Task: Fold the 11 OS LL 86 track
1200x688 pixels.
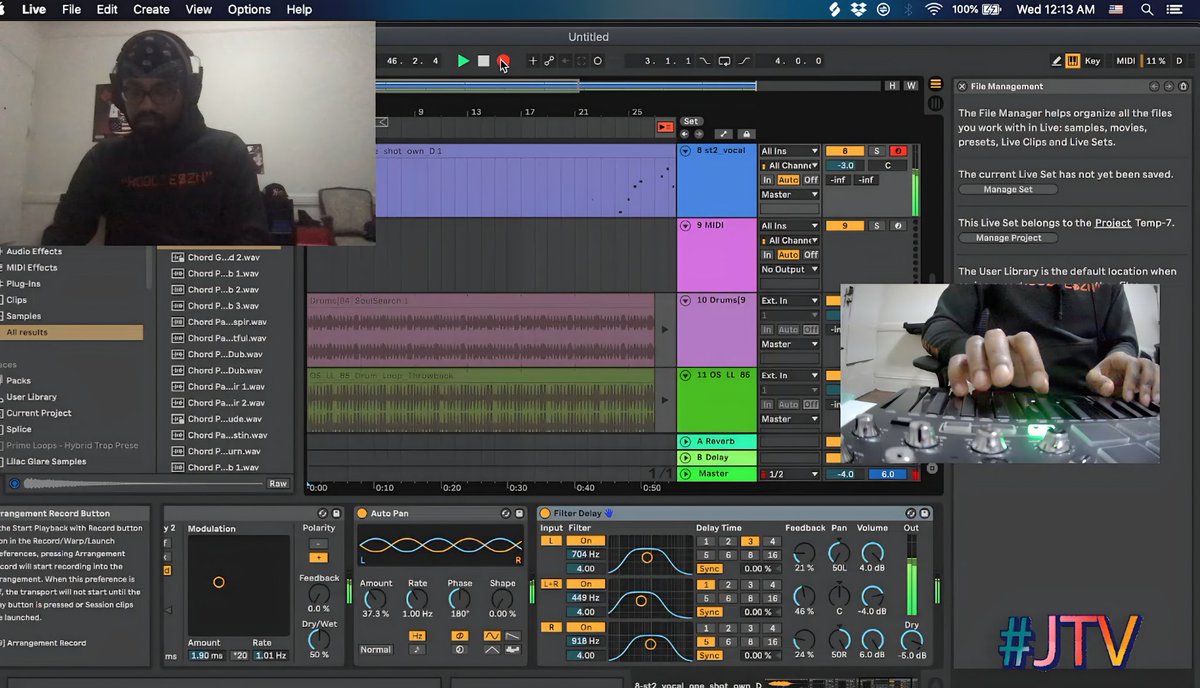Action: click(x=686, y=376)
